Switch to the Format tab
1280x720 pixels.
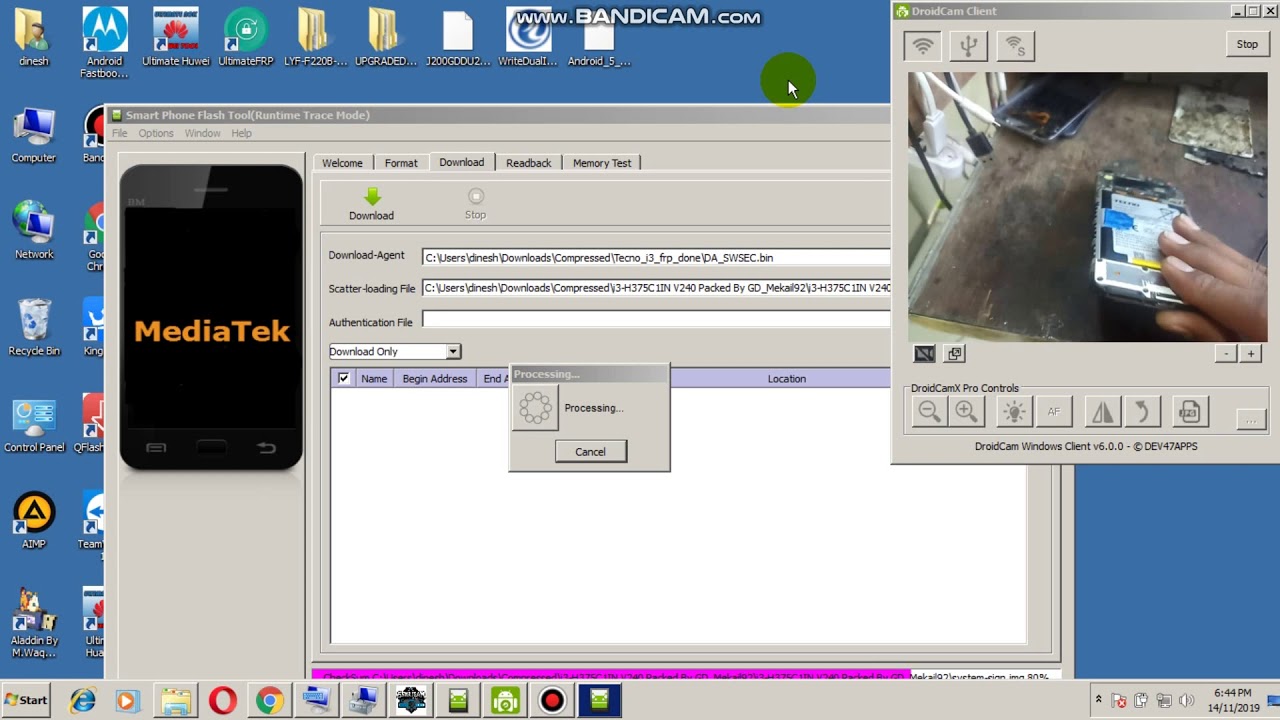401,163
